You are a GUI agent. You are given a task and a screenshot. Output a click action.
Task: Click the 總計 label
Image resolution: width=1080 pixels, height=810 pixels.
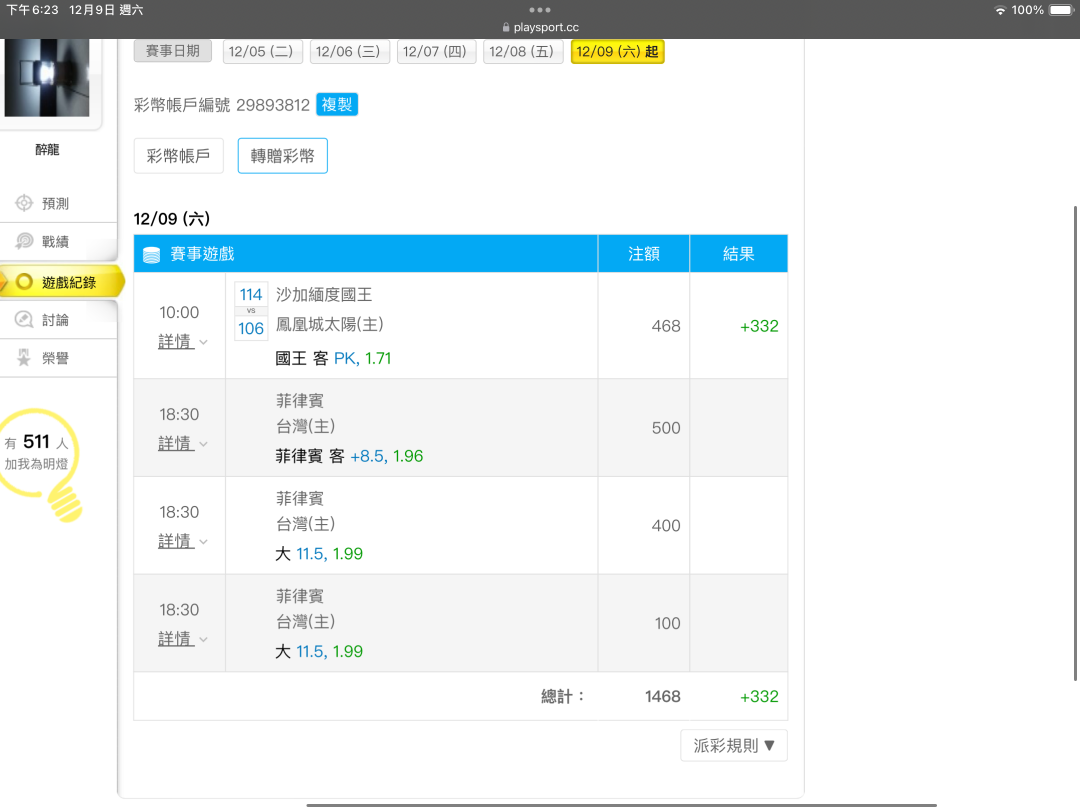[562, 696]
